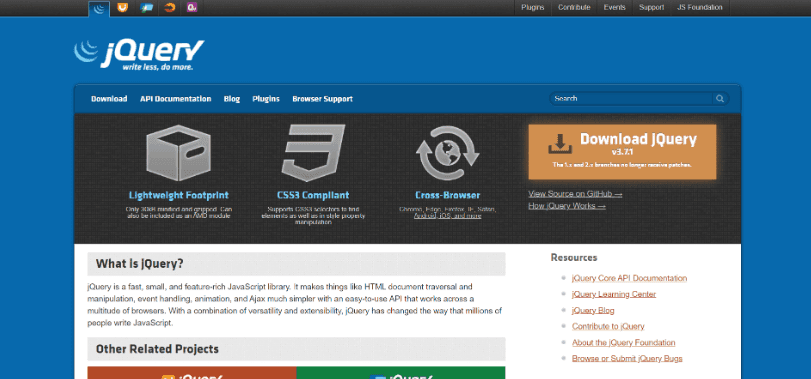This screenshot has width=811, height=379.
Task: Click the download arrow icon
Action: [x=560, y=144]
